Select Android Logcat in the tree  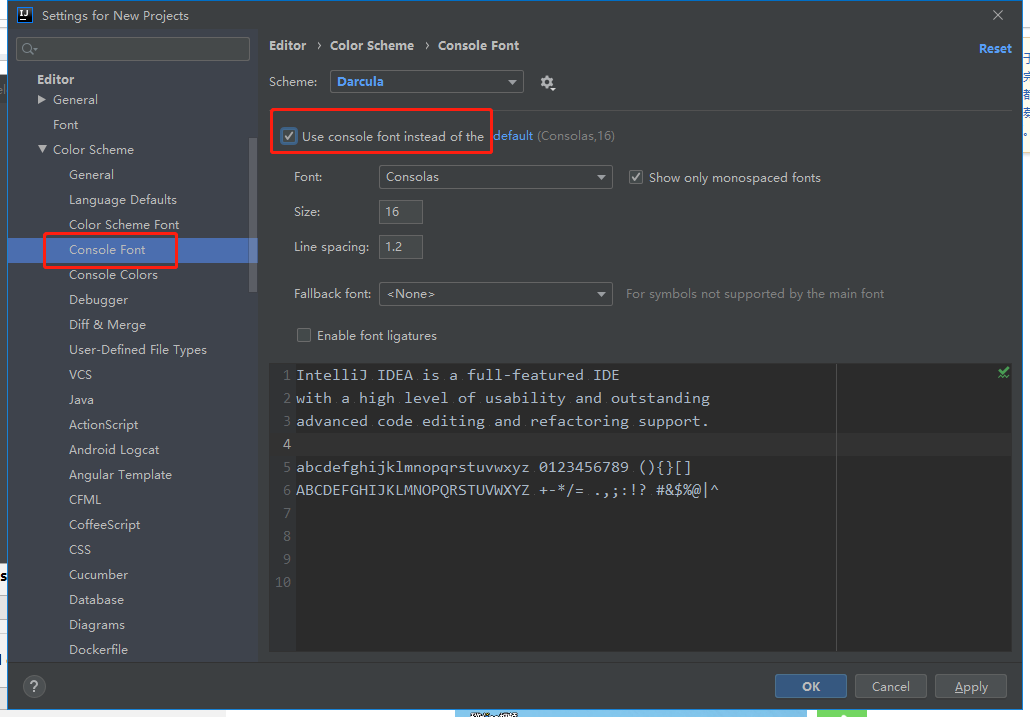click(x=114, y=450)
